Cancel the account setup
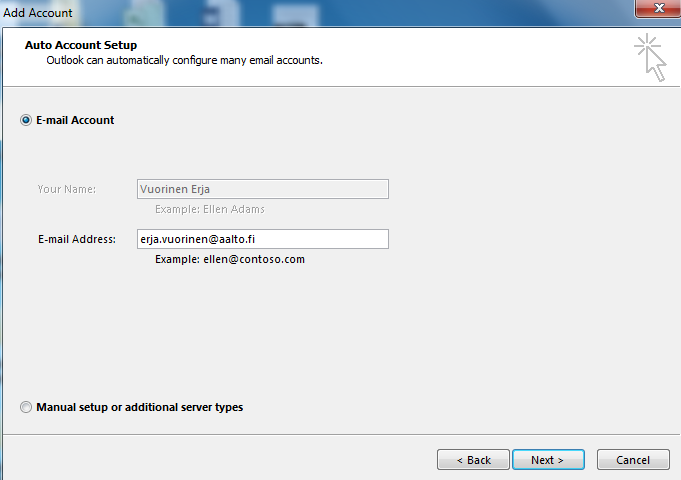This screenshot has width=681, height=480. (x=633, y=460)
